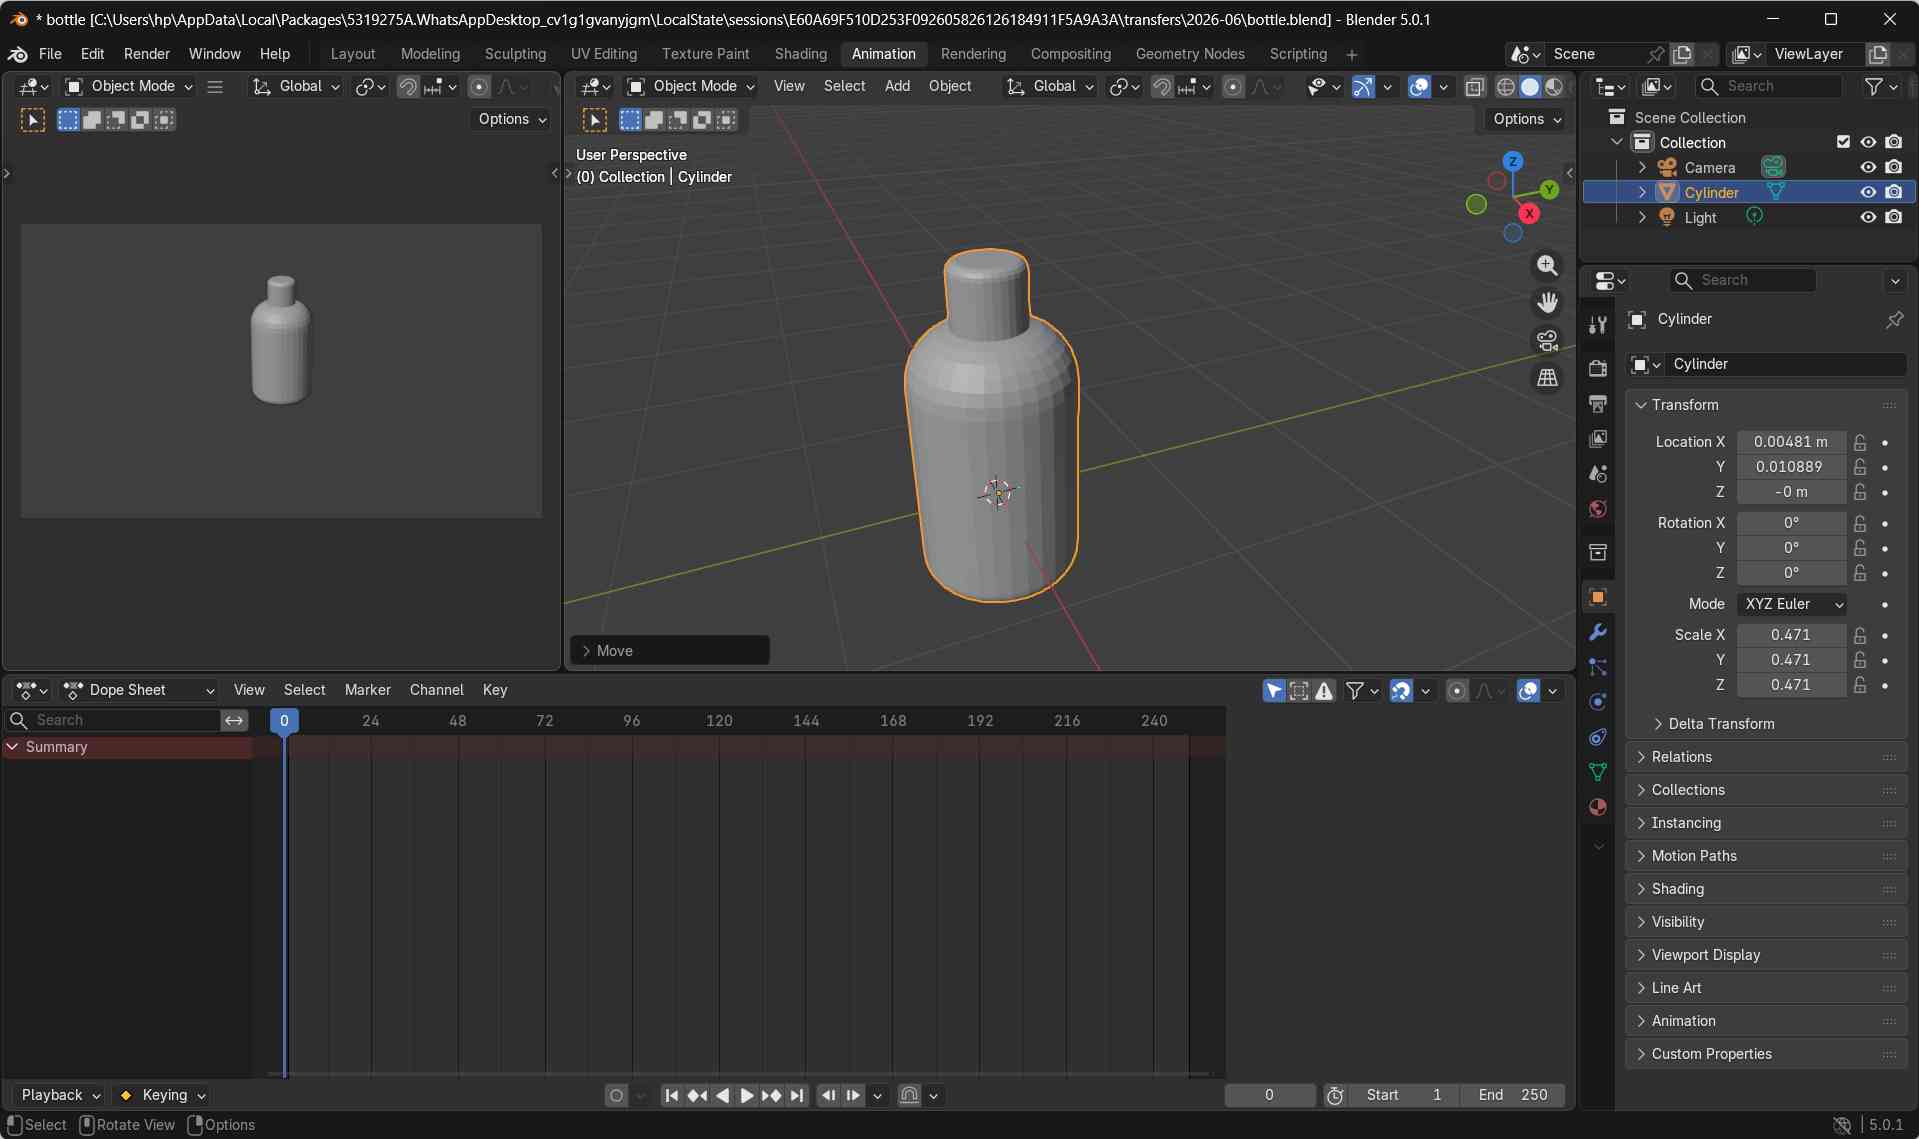The height and width of the screenshot is (1139, 1919).
Task: Activate the viewport Zoom magnifier icon
Action: coord(1547,265)
